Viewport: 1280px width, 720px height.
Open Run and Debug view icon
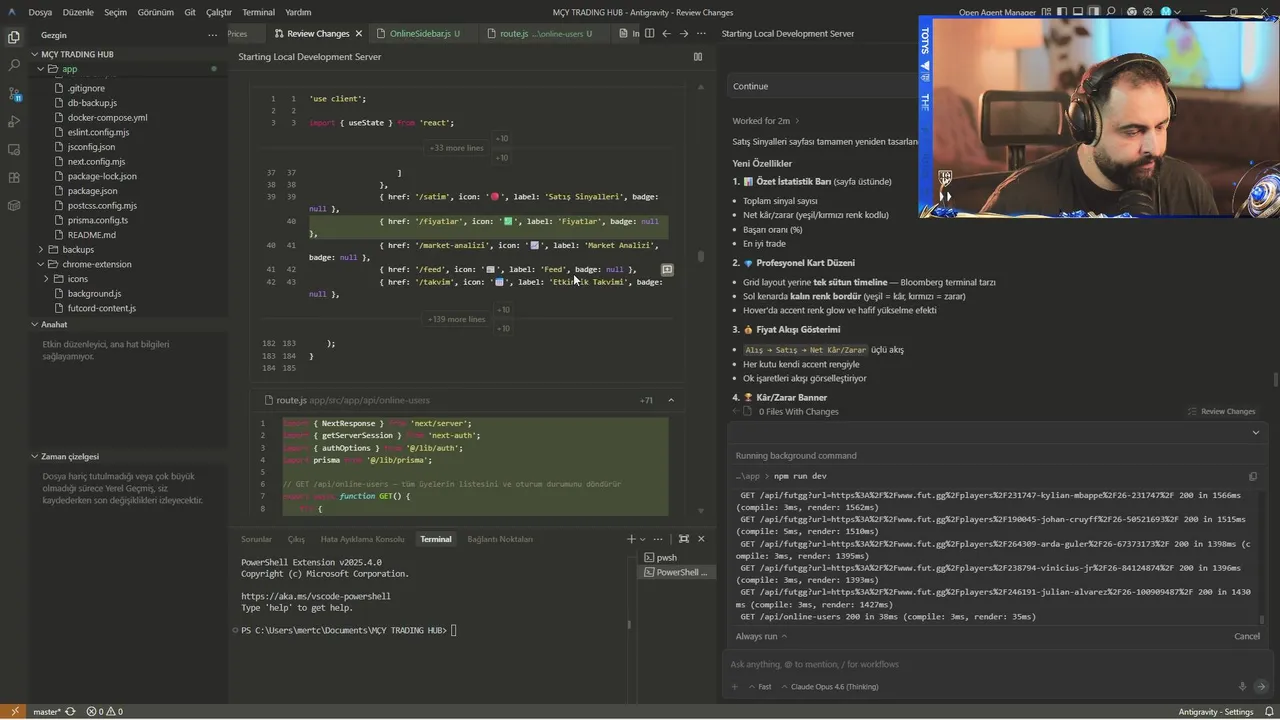click(x=14, y=121)
